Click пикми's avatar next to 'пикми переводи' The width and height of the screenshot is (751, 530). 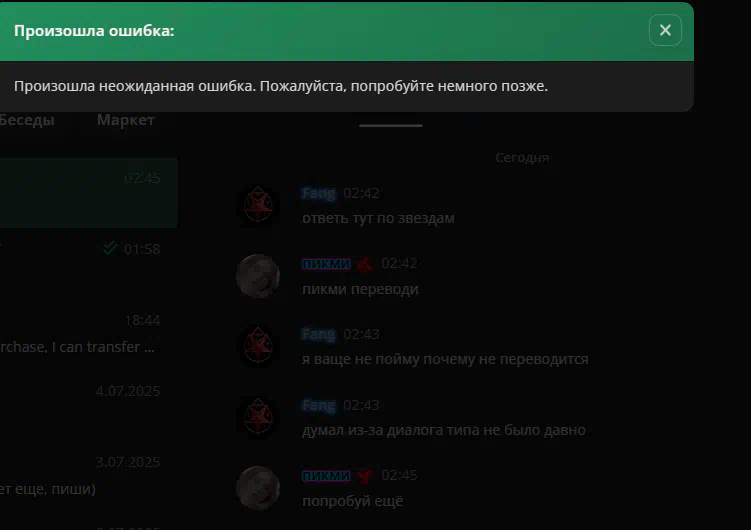258,276
